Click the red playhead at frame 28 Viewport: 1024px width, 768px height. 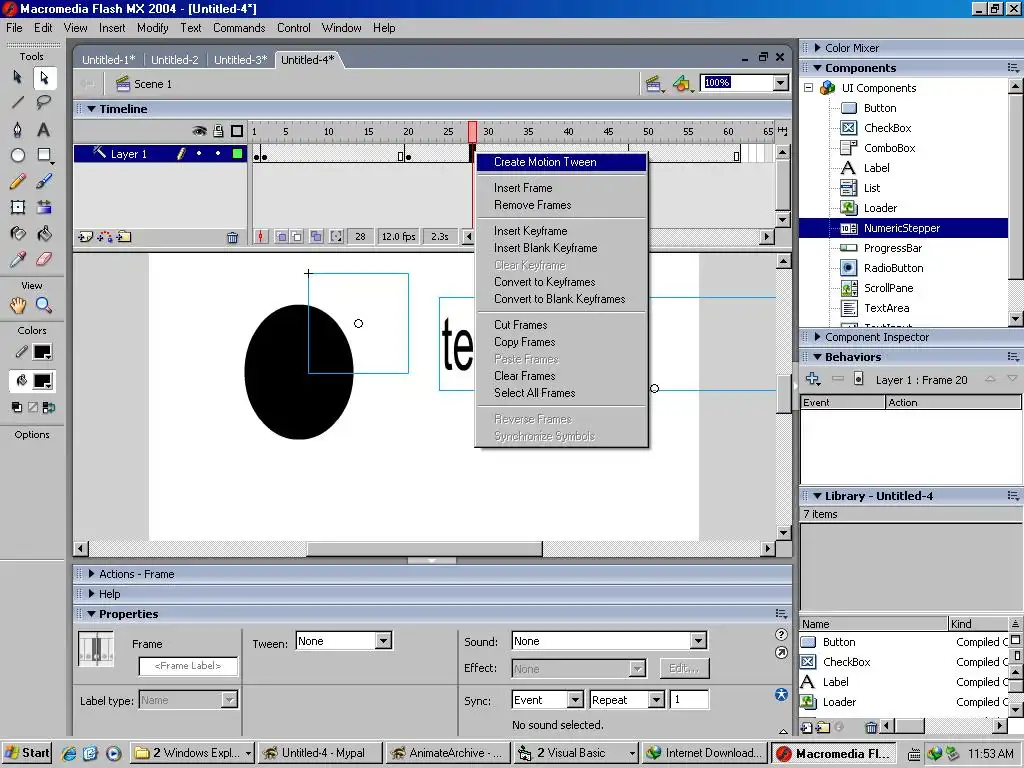pyautogui.click(x=472, y=131)
